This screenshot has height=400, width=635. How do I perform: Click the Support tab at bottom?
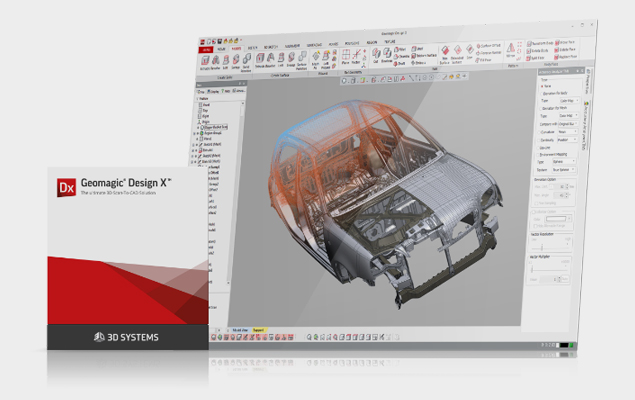(258, 330)
